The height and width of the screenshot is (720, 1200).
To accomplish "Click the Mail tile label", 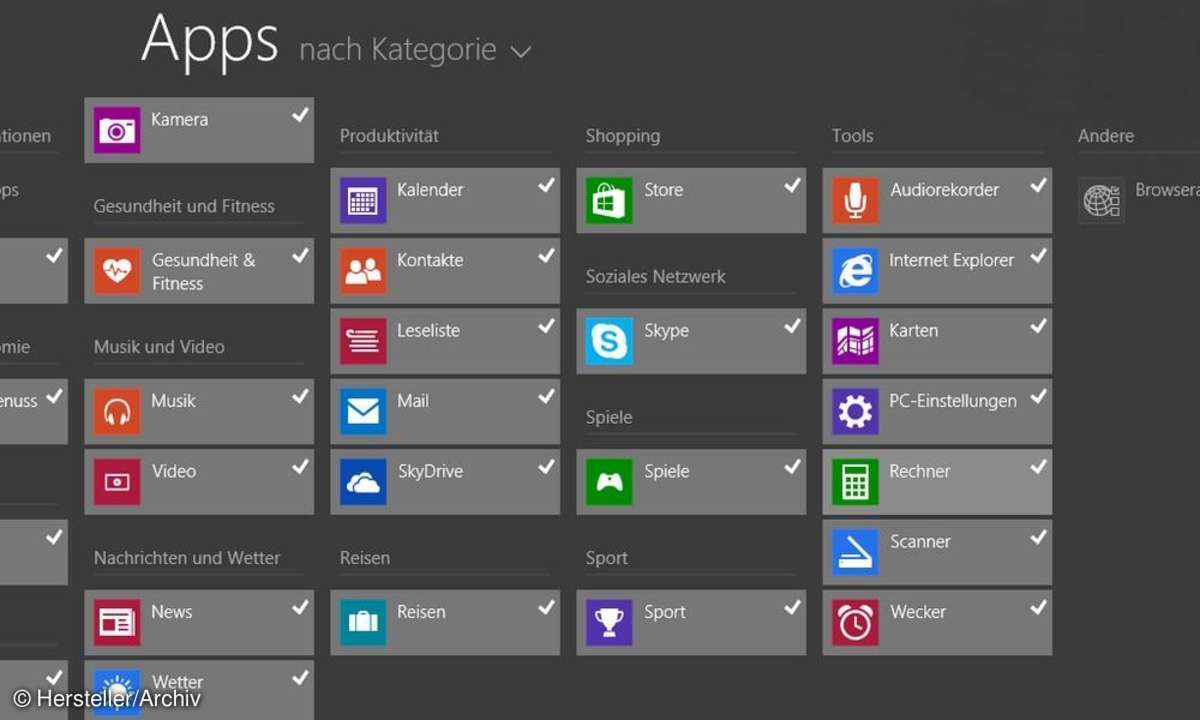I will click(413, 401).
